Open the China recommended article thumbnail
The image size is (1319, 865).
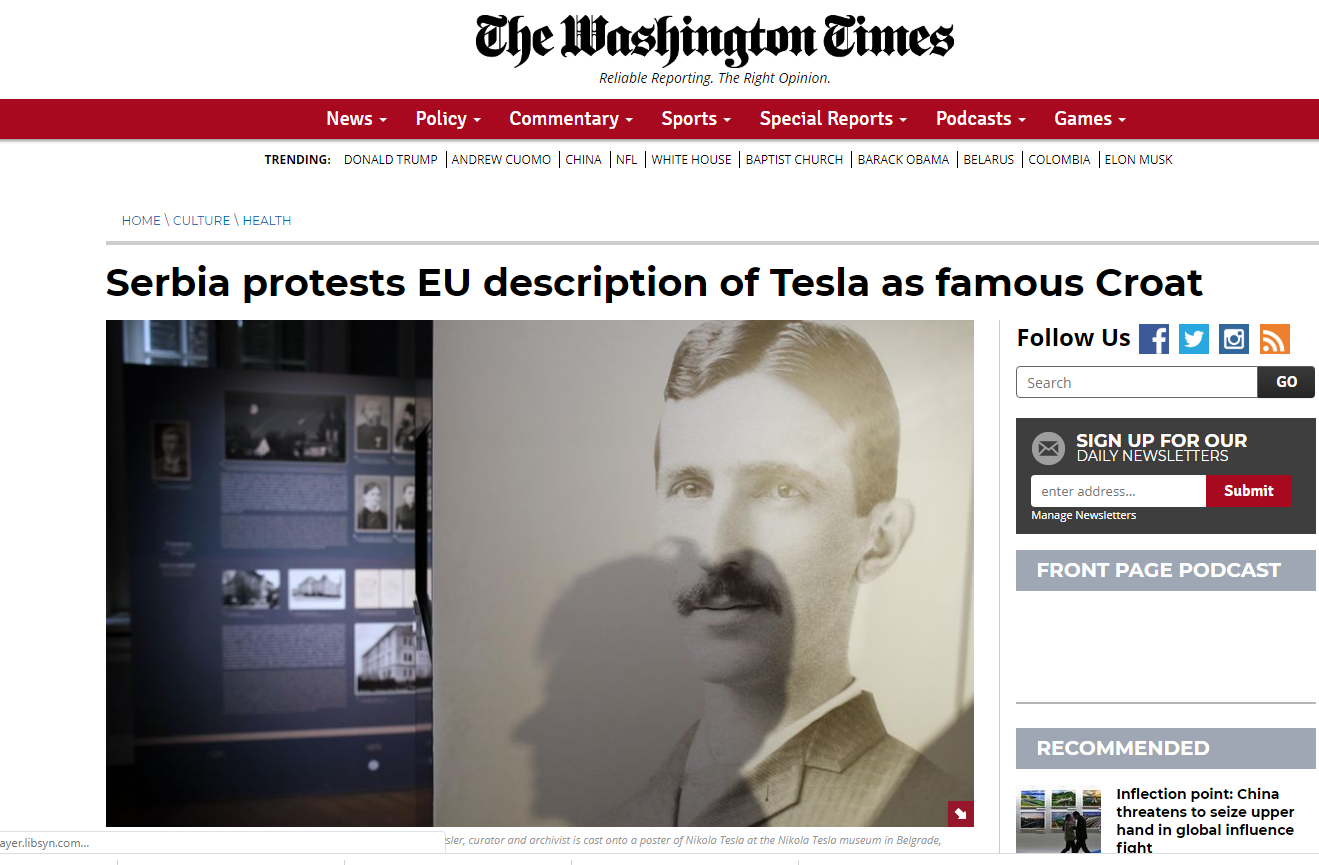click(1059, 821)
